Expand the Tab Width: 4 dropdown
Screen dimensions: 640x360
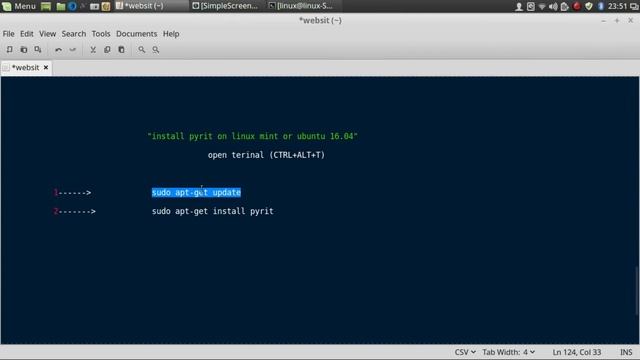[509, 352]
